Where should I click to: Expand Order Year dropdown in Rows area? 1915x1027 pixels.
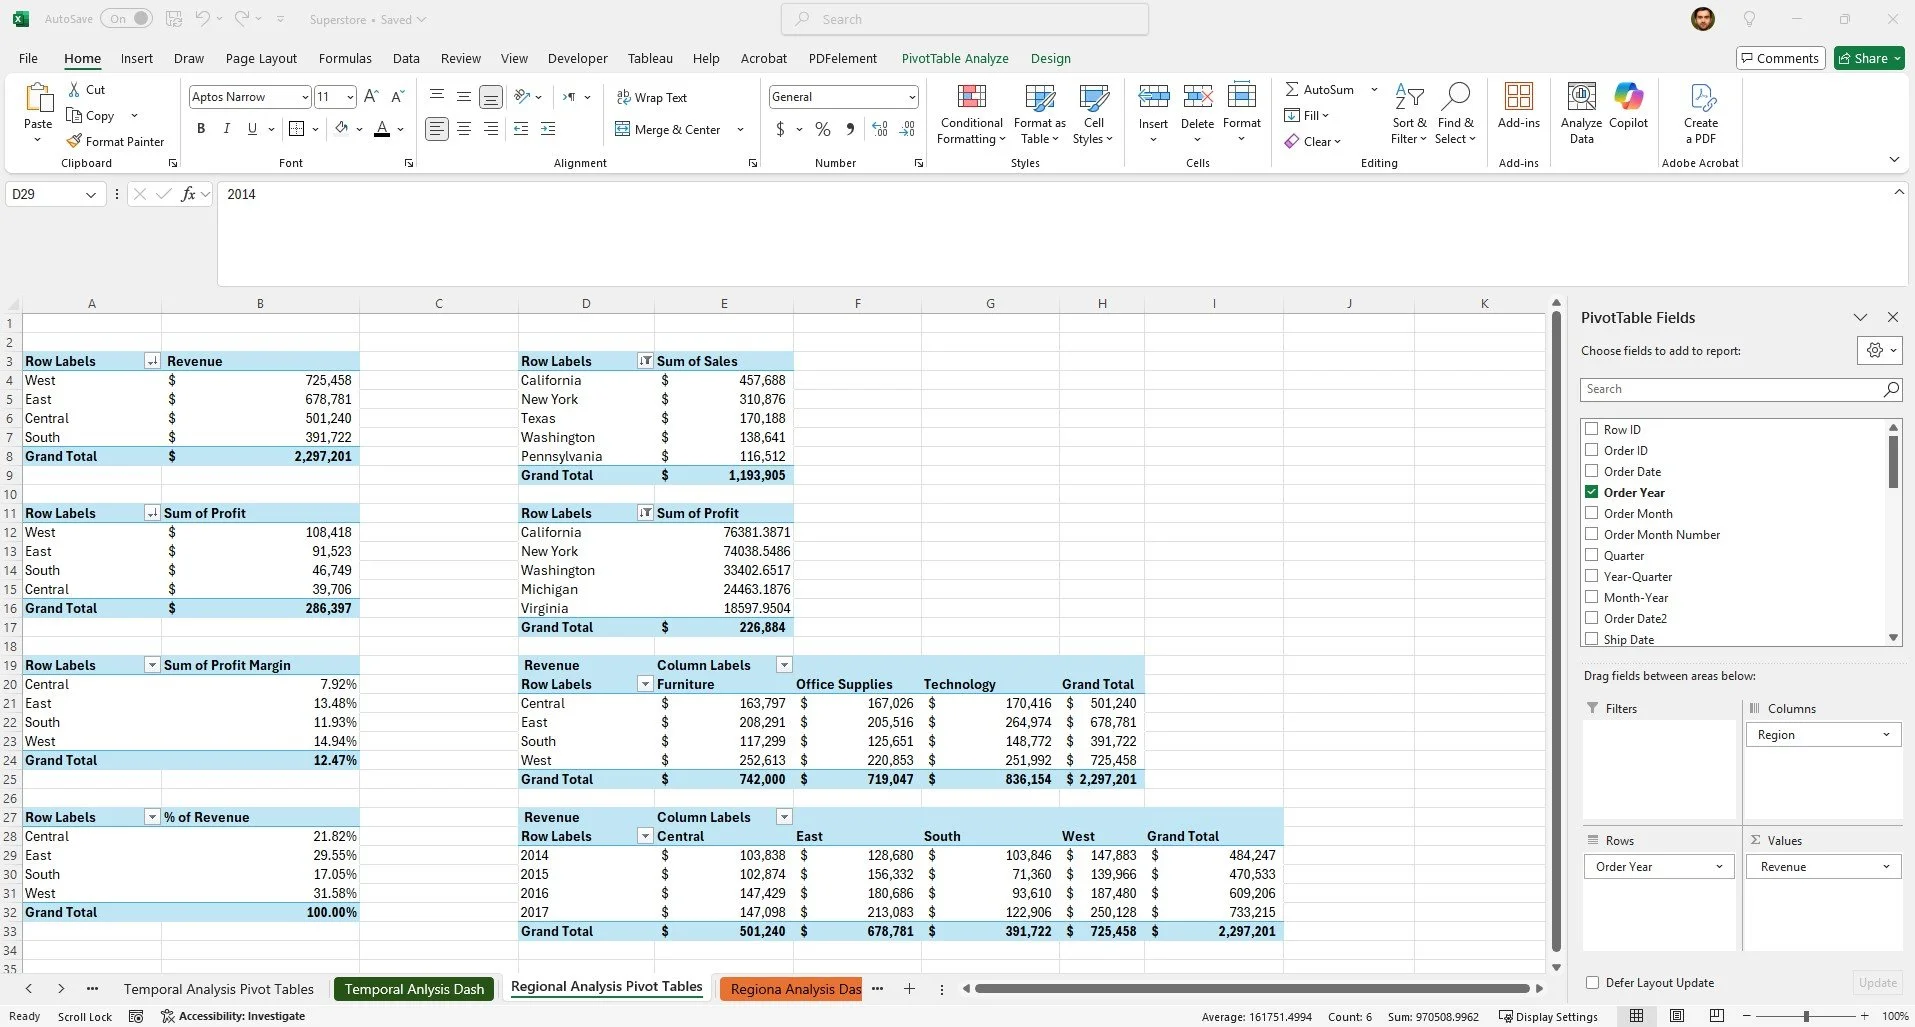coord(1719,867)
